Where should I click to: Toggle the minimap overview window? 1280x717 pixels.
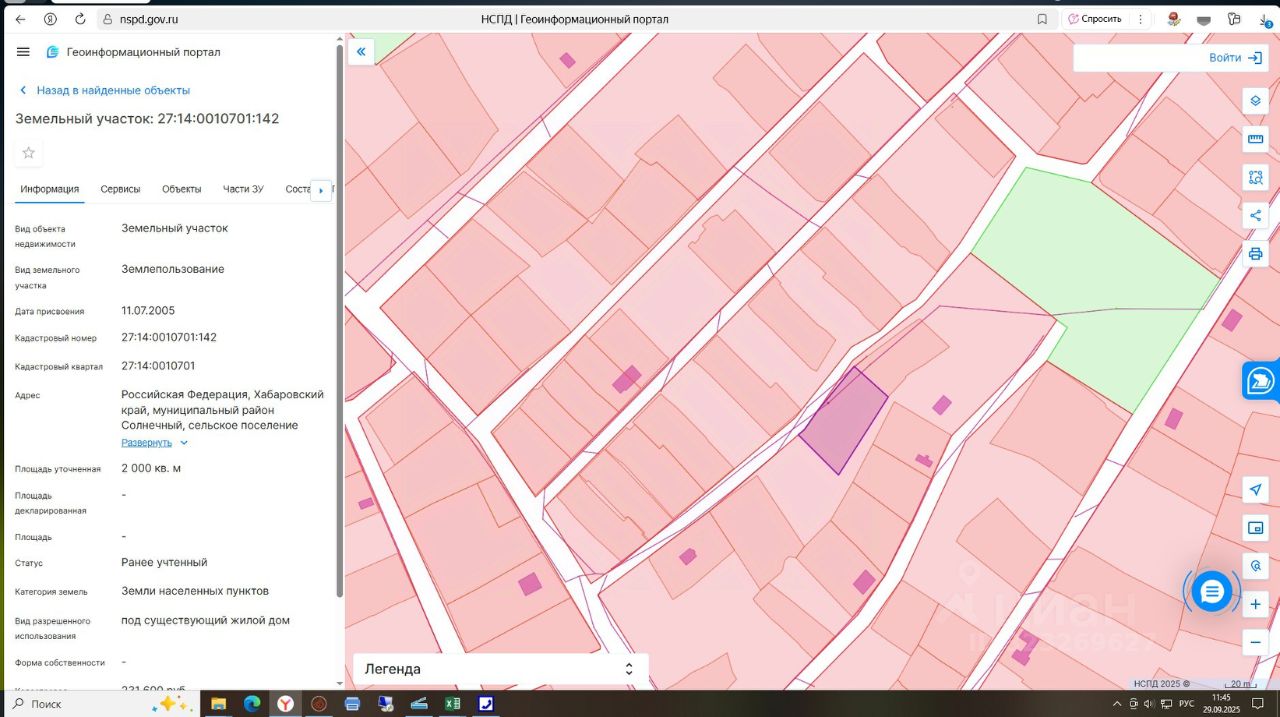1255,527
